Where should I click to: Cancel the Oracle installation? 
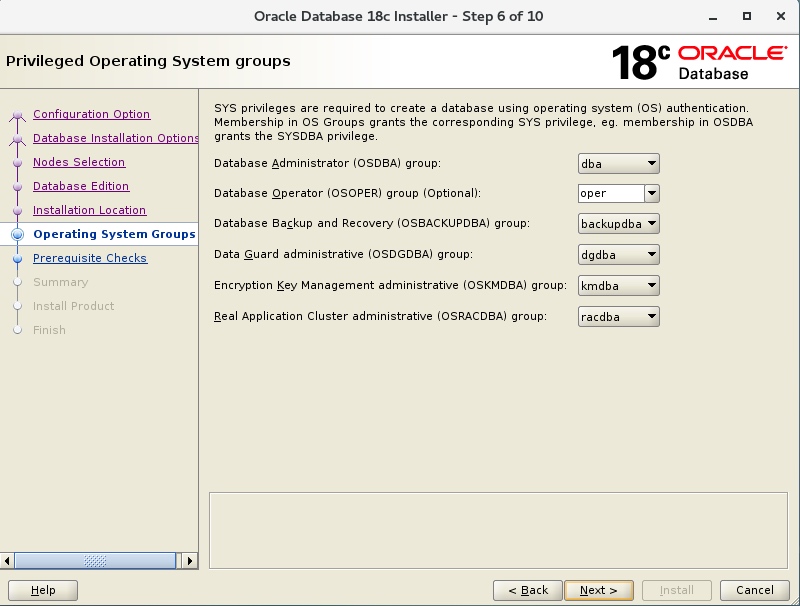[754, 590]
